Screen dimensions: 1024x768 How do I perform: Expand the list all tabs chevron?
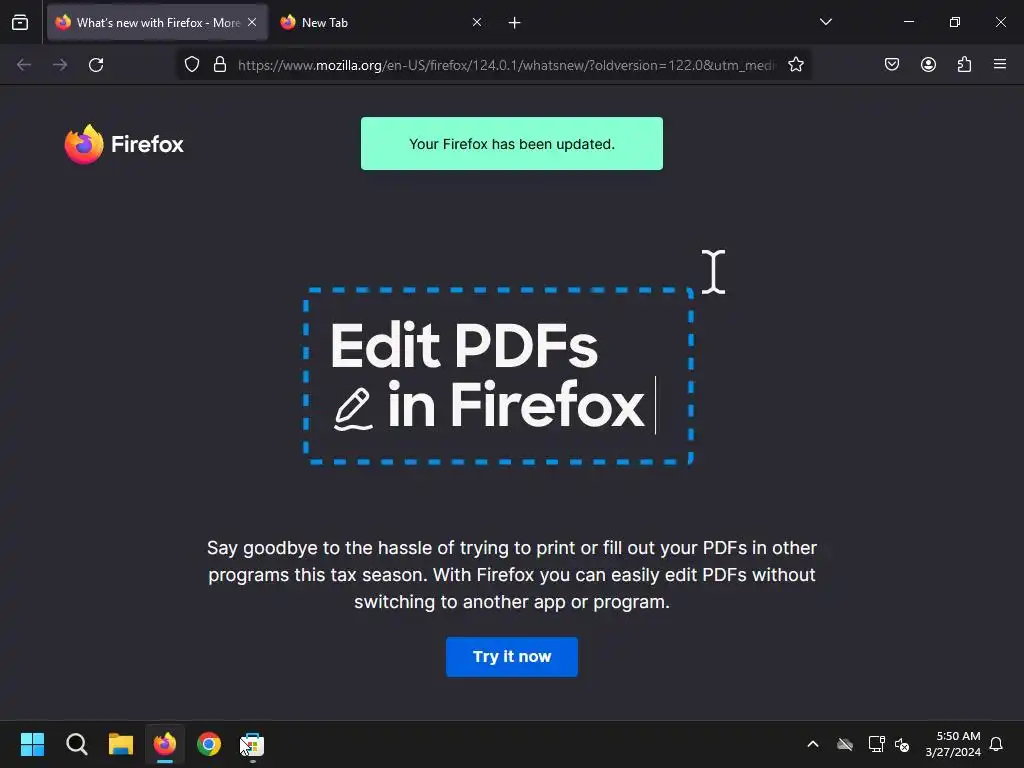(x=825, y=22)
